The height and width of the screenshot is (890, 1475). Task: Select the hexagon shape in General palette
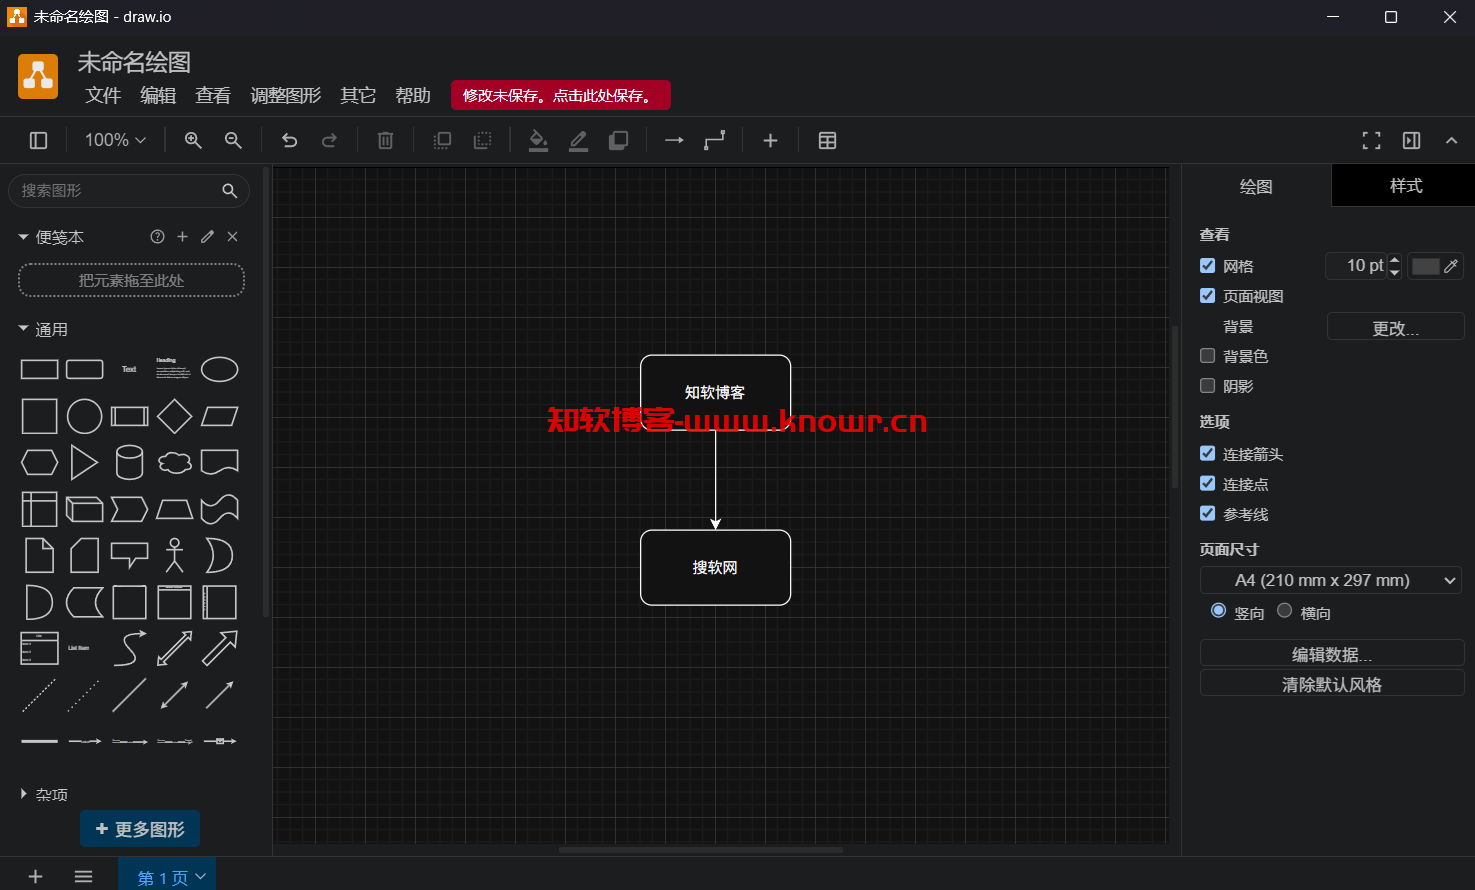coord(39,462)
